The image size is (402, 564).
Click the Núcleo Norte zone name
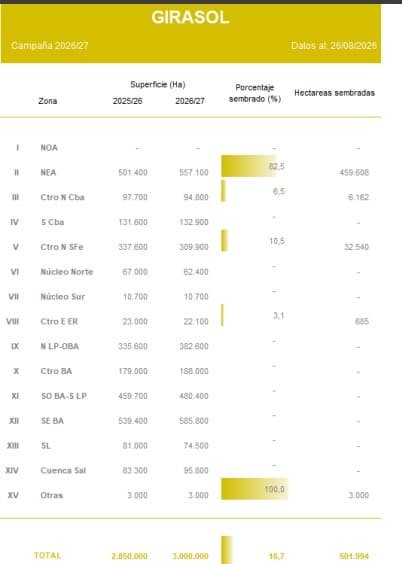pos(67,272)
